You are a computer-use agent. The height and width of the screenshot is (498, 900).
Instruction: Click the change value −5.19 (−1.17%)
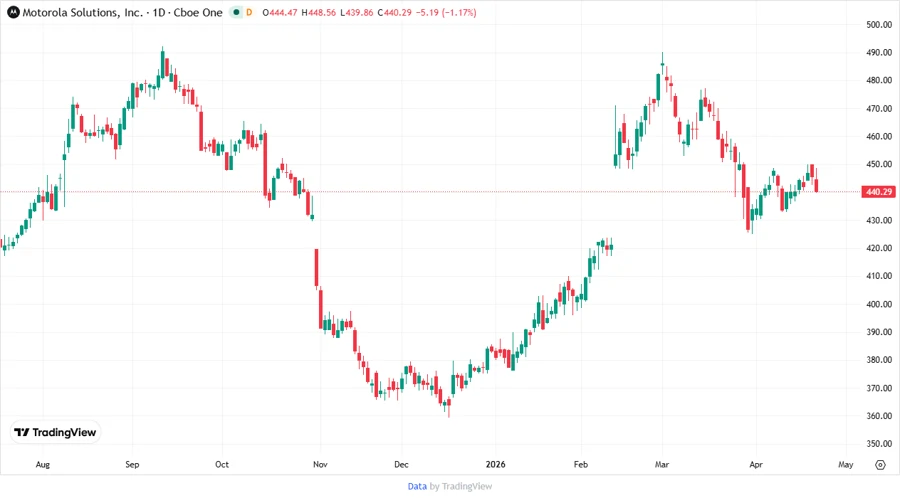(446, 13)
